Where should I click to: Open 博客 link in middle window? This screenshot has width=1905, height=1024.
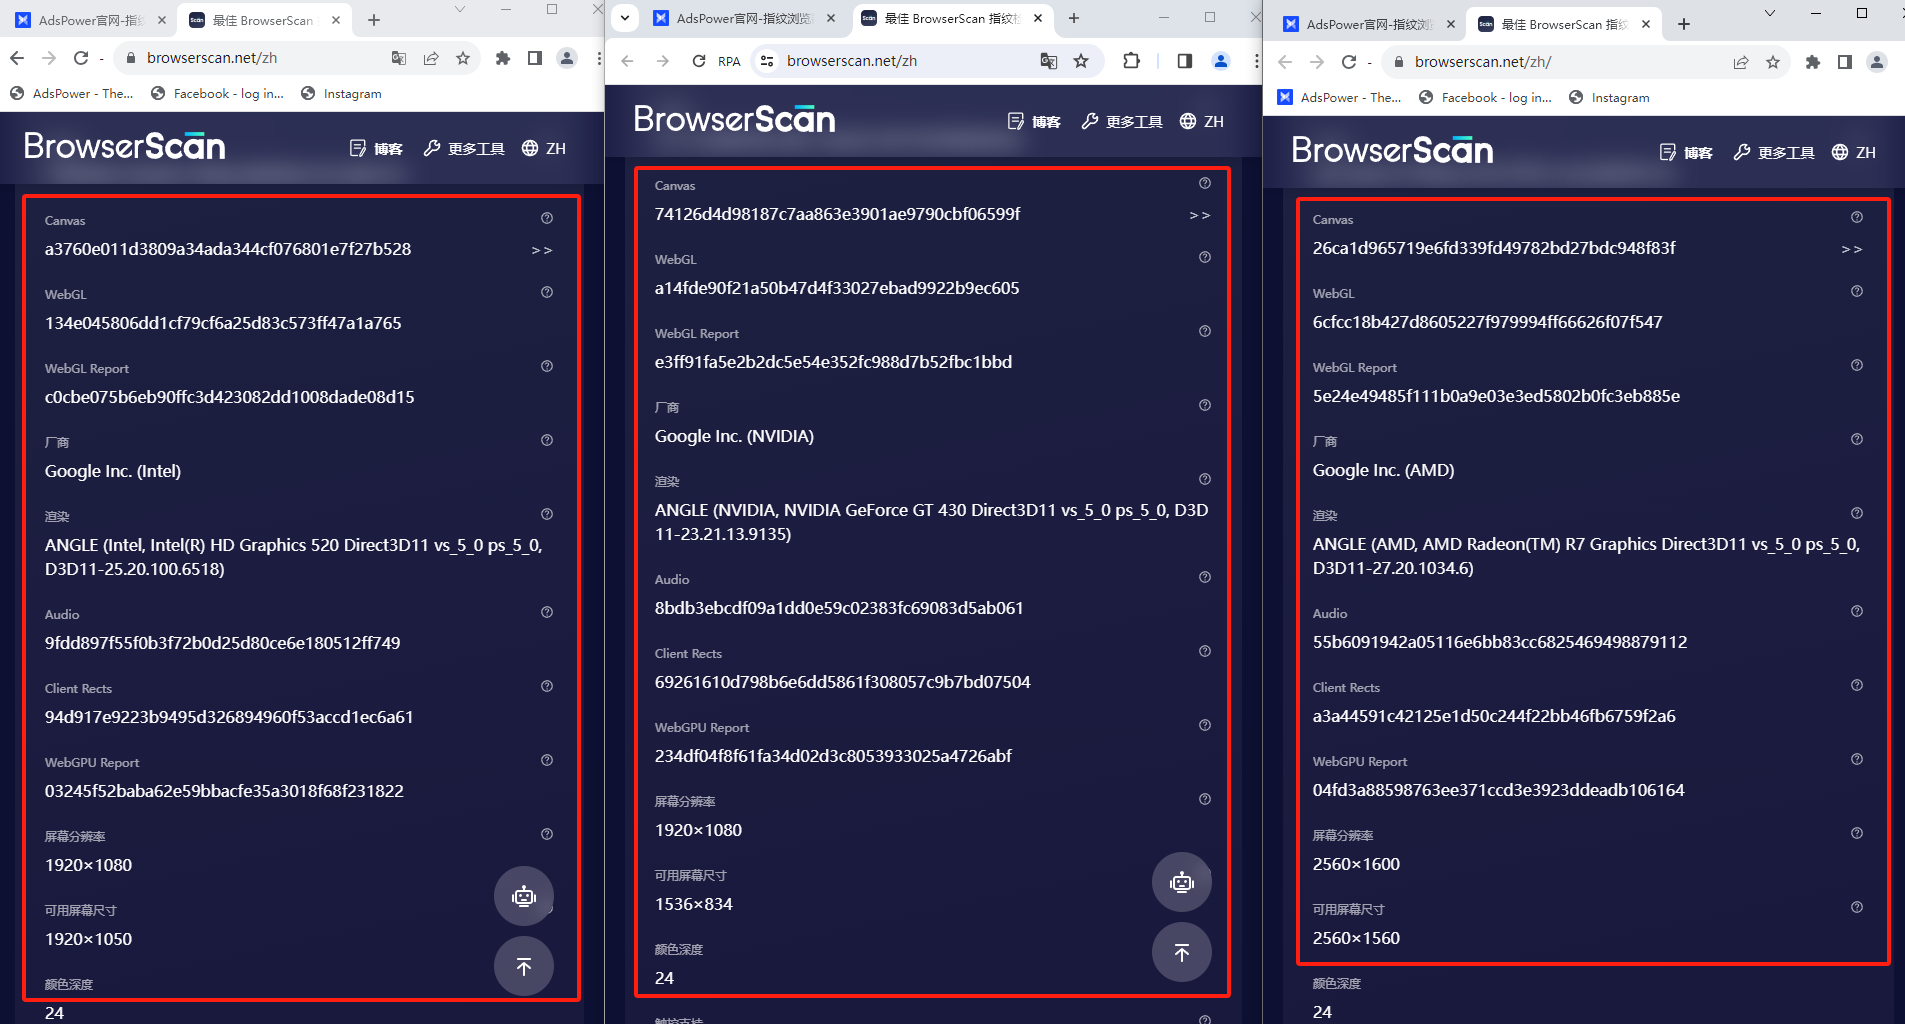[x=1034, y=121]
